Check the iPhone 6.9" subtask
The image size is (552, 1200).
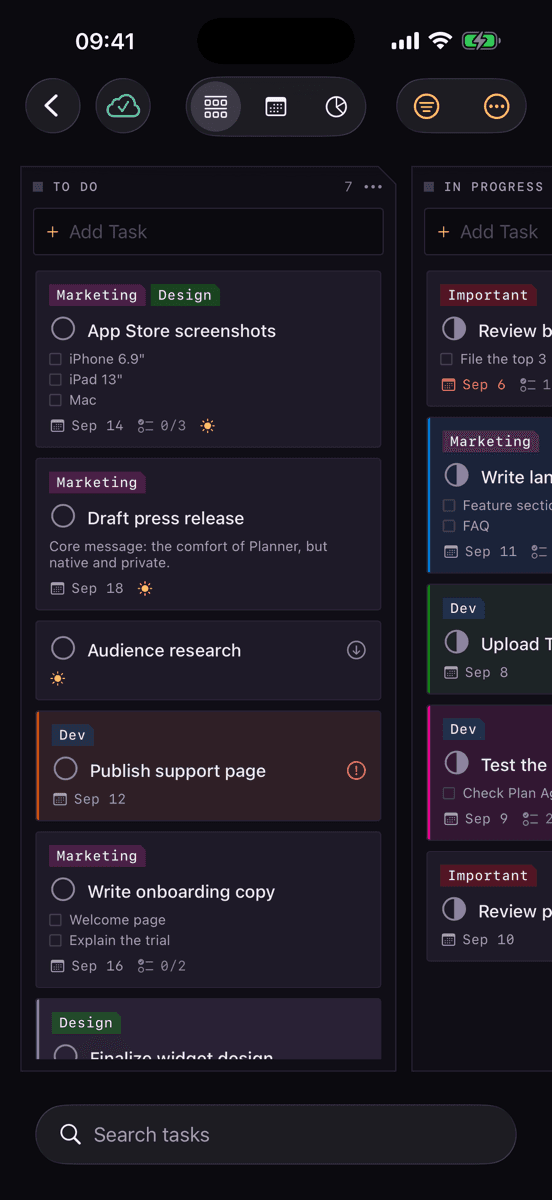(x=56, y=359)
